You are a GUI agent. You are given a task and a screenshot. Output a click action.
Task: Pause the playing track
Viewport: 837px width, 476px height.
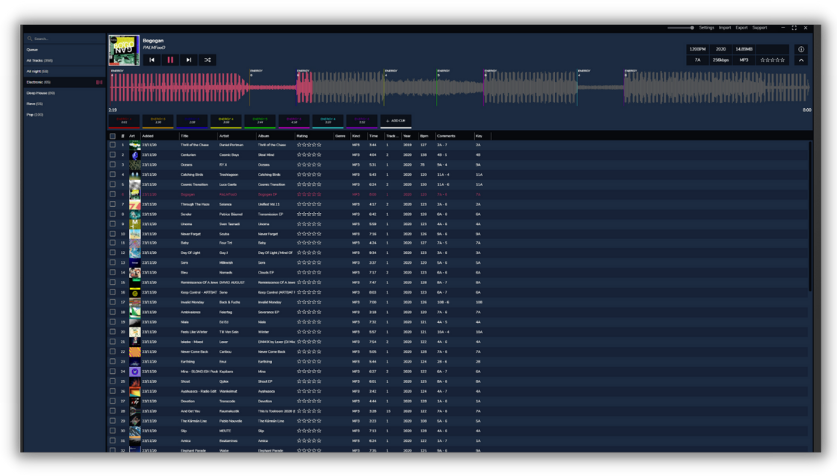[170, 60]
